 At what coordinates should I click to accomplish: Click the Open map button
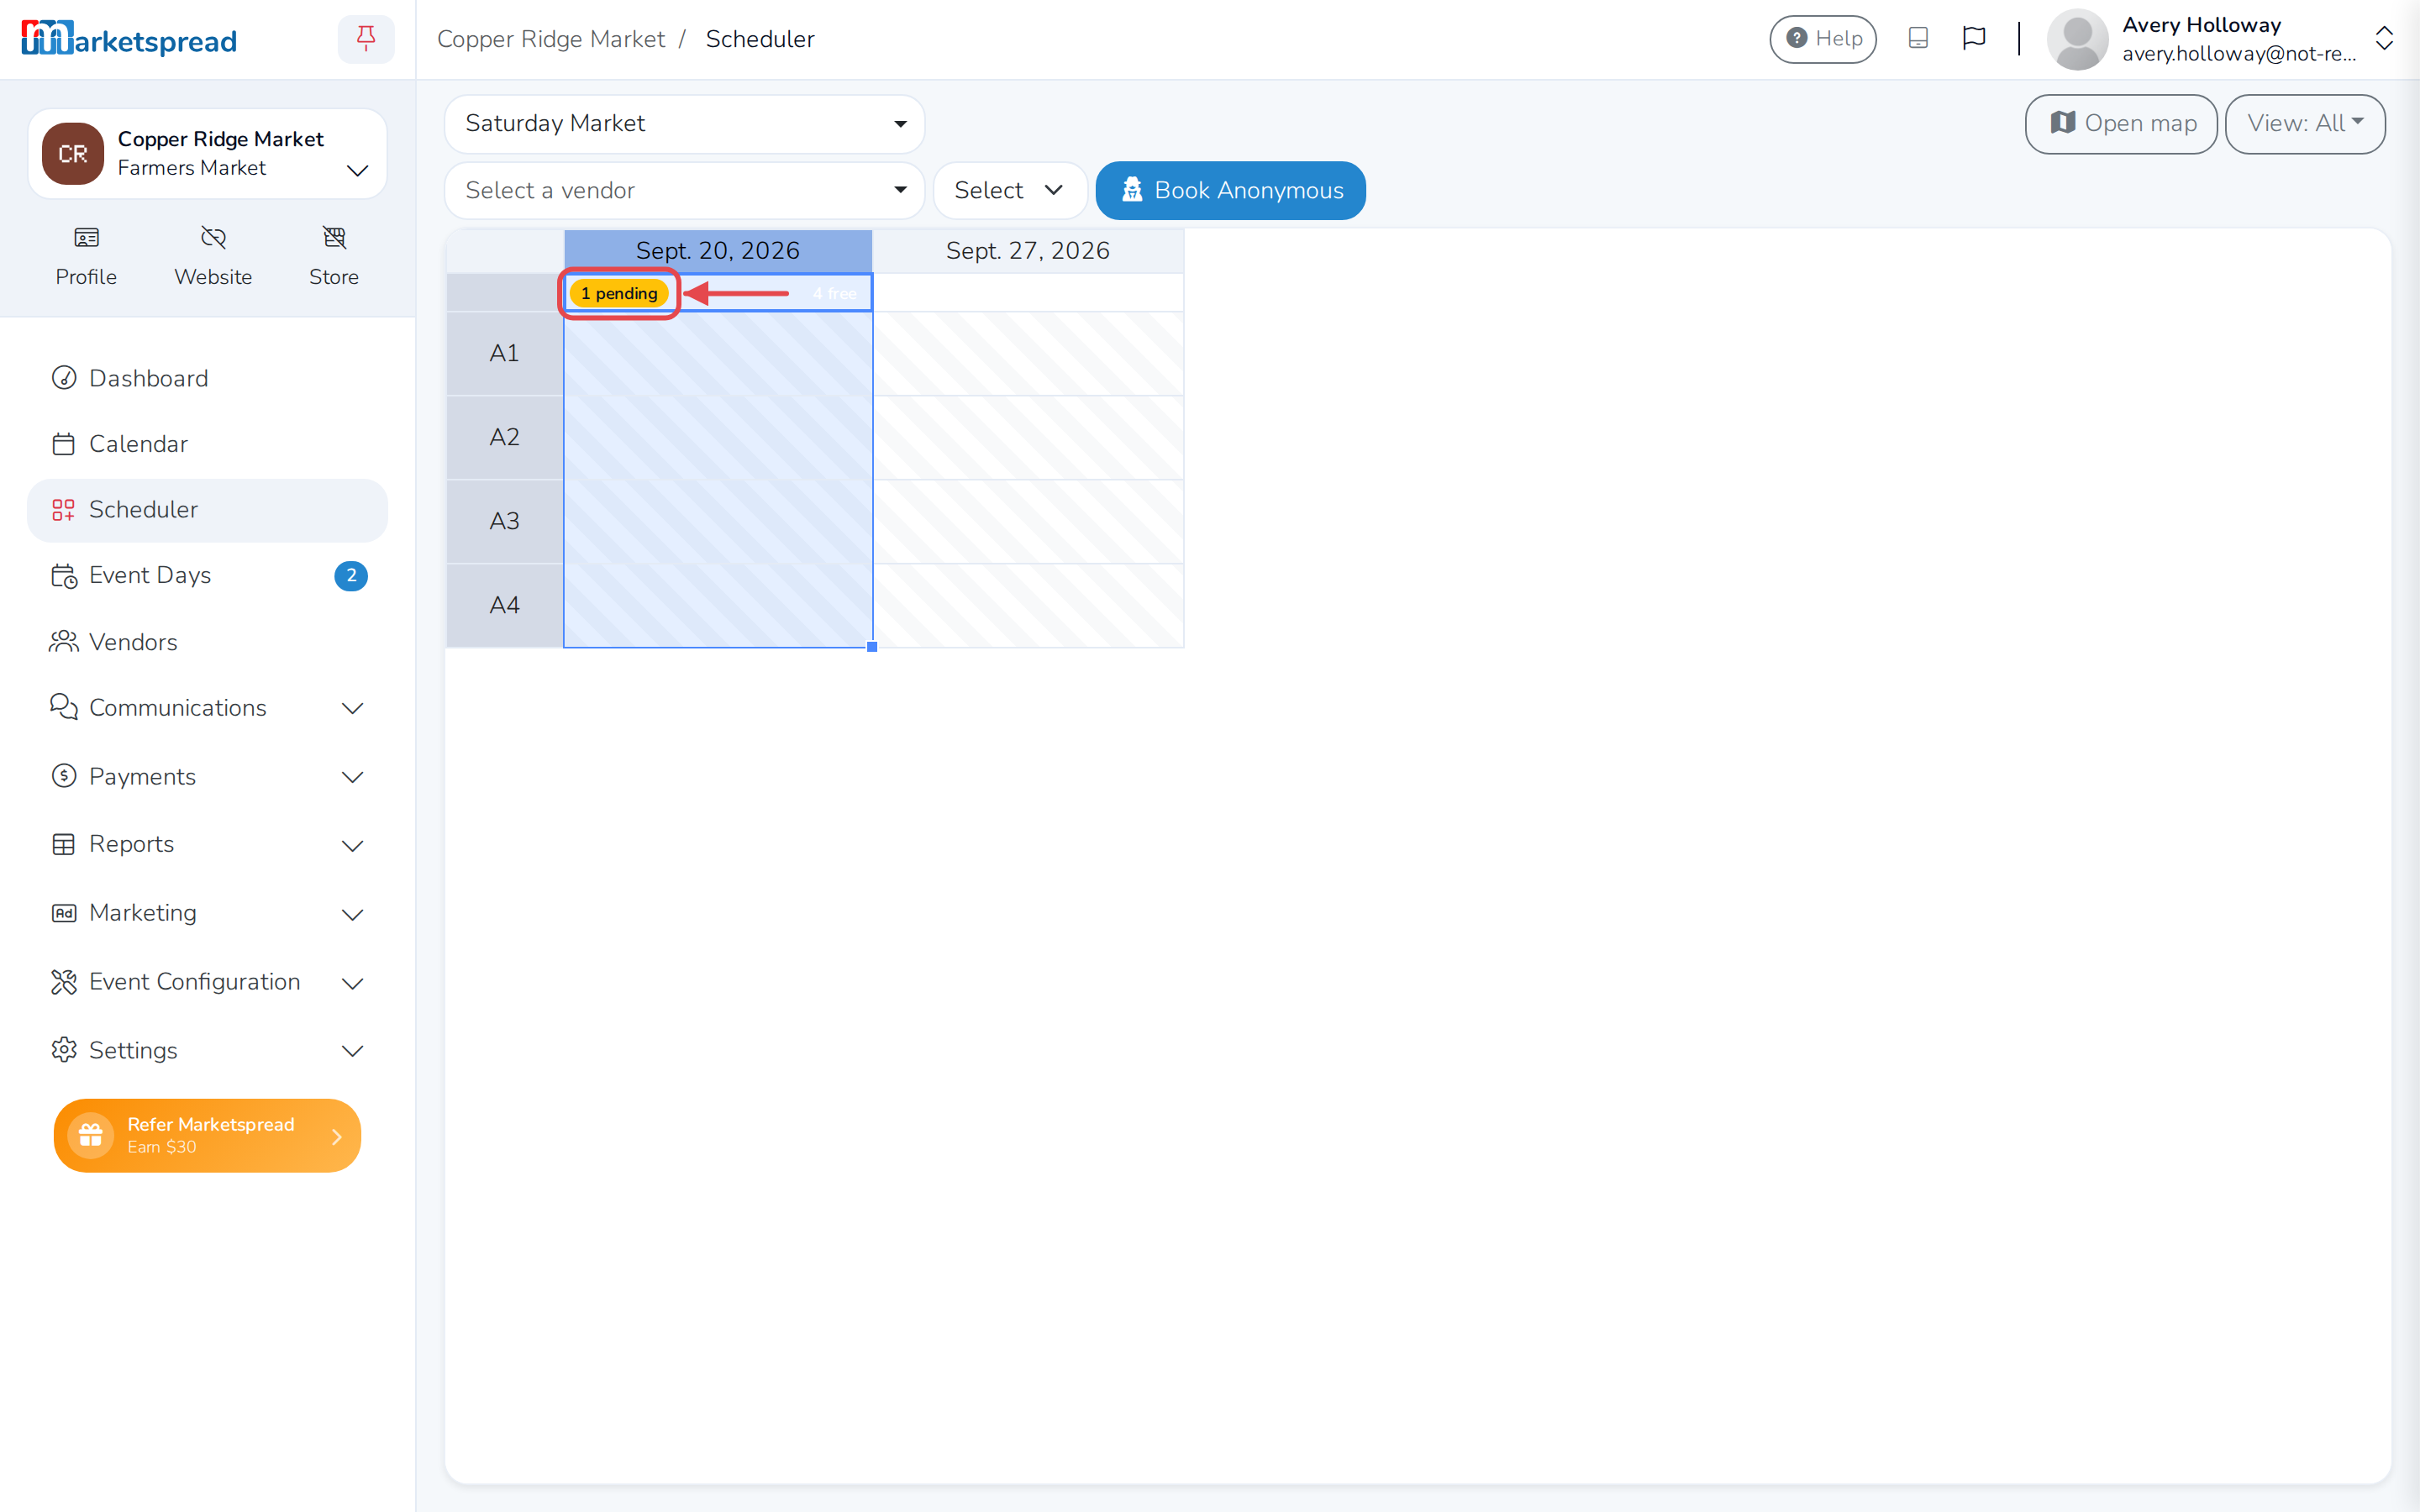coord(2121,124)
